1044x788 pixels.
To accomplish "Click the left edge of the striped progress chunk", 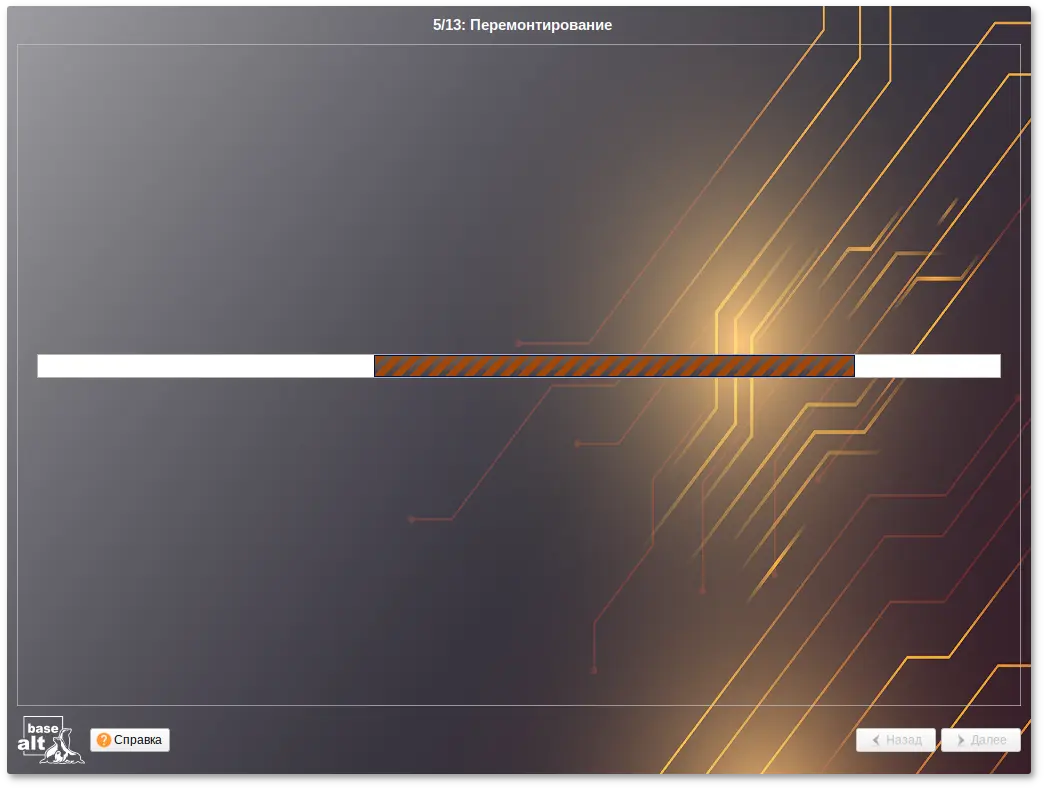I will [x=377, y=366].
